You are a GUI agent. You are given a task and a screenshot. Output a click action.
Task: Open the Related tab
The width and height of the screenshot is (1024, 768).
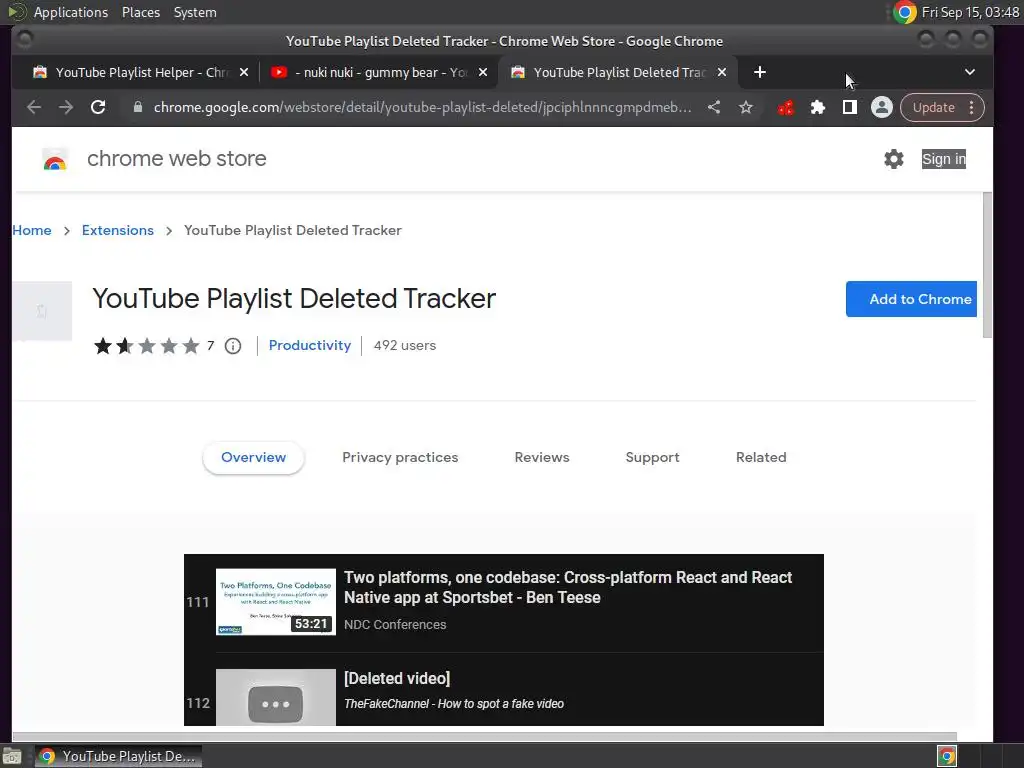tap(761, 457)
